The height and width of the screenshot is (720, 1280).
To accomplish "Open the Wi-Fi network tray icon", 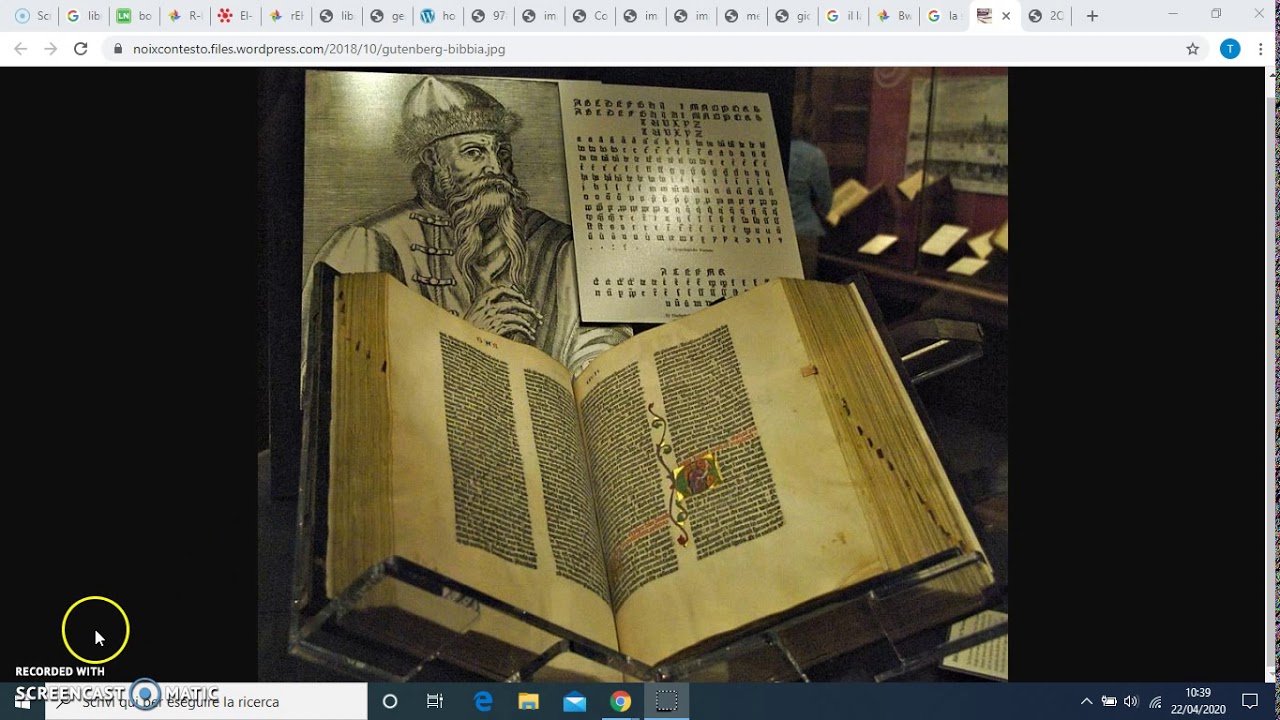I will pyautogui.click(x=1155, y=702).
